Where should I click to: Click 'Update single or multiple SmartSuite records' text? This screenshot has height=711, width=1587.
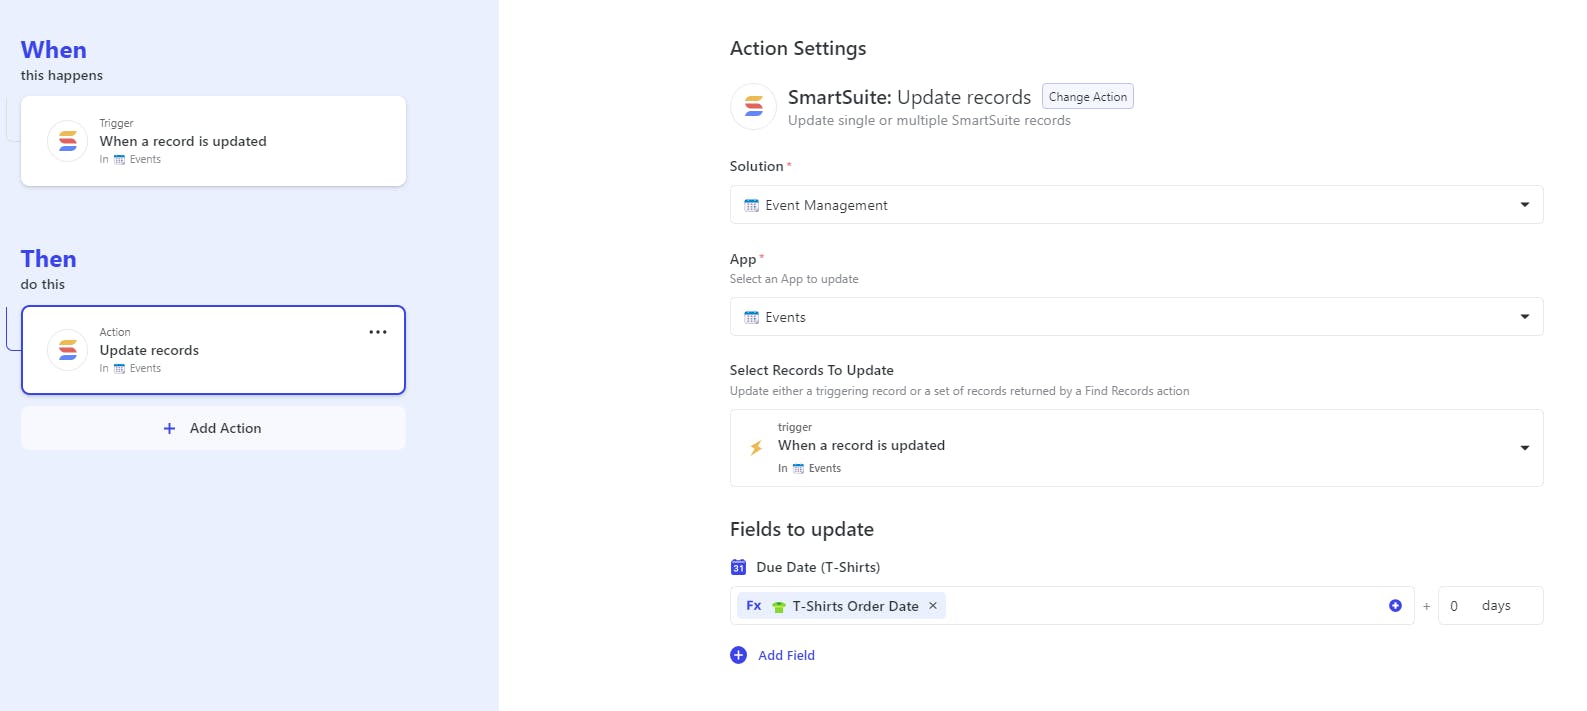pyautogui.click(x=929, y=120)
